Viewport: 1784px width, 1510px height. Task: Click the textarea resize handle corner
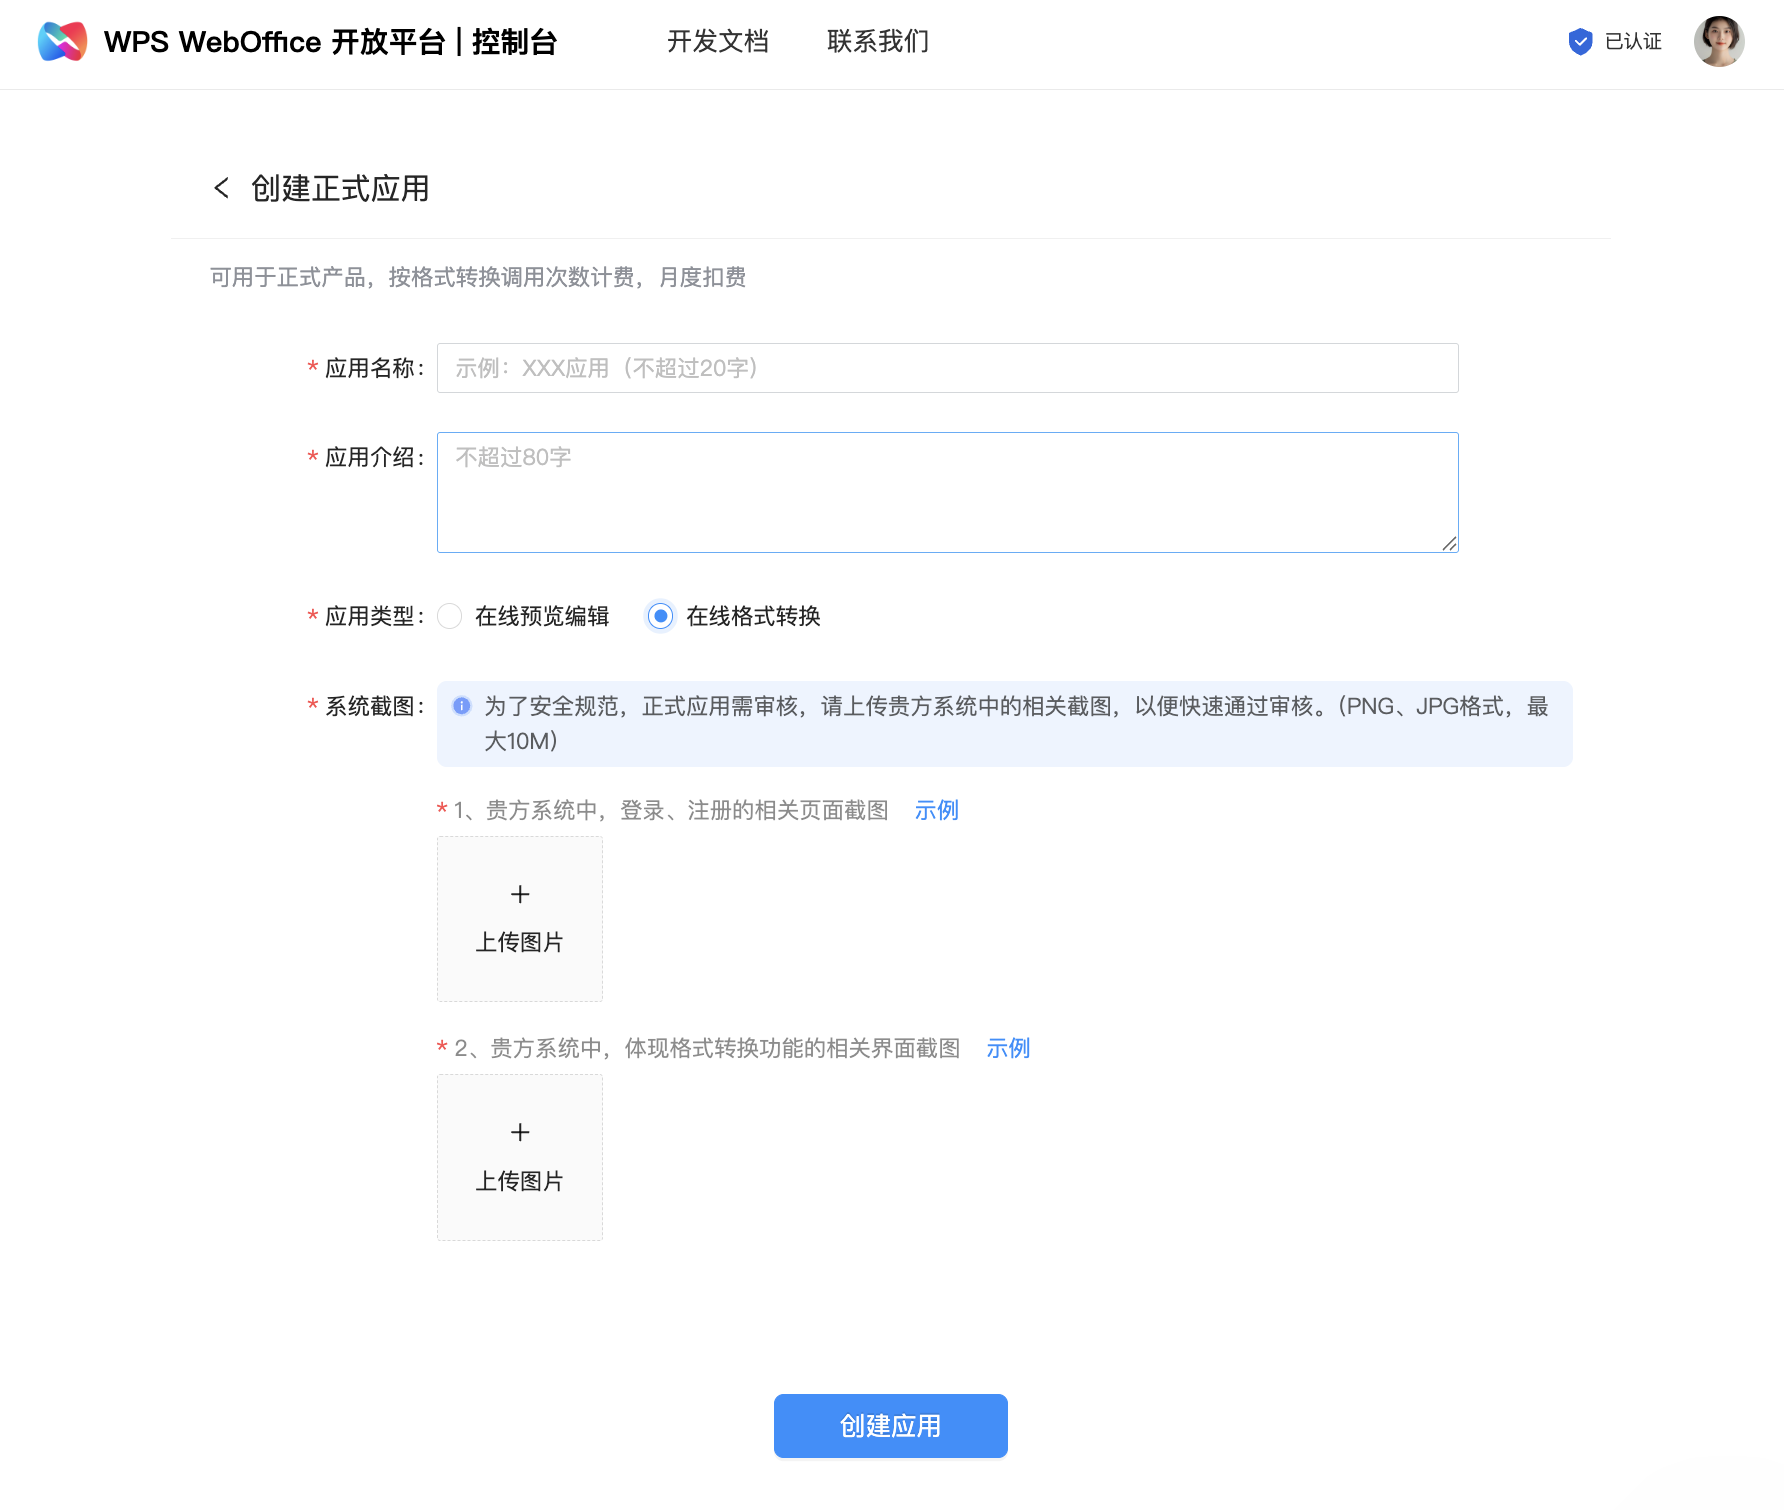pyautogui.click(x=1449, y=543)
